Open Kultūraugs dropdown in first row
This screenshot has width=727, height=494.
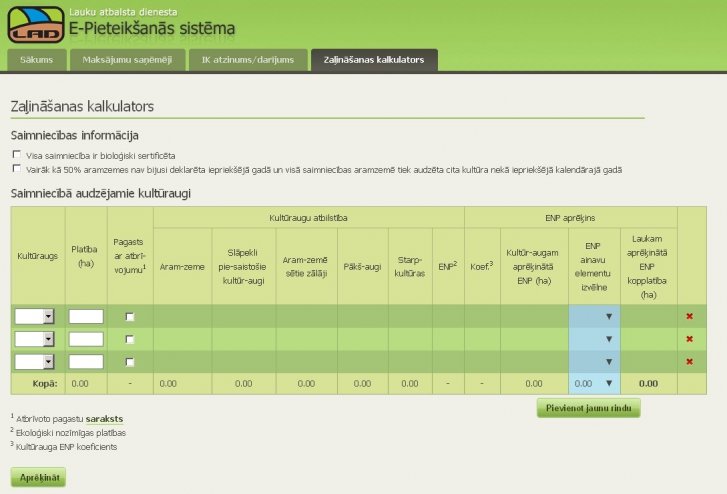[x=34, y=316]
